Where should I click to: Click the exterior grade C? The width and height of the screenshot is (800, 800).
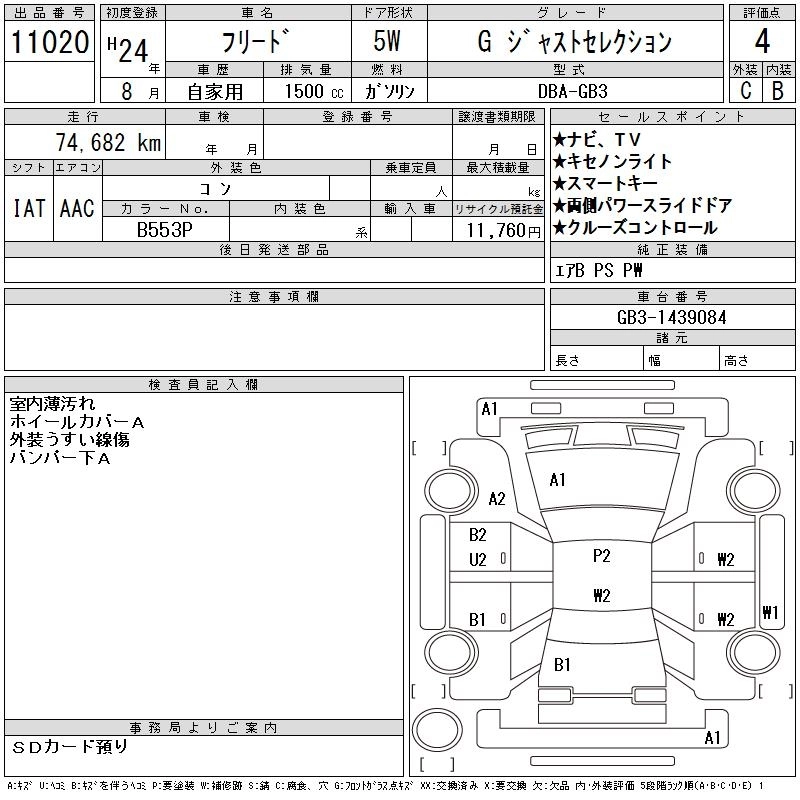tap(746, 90)
